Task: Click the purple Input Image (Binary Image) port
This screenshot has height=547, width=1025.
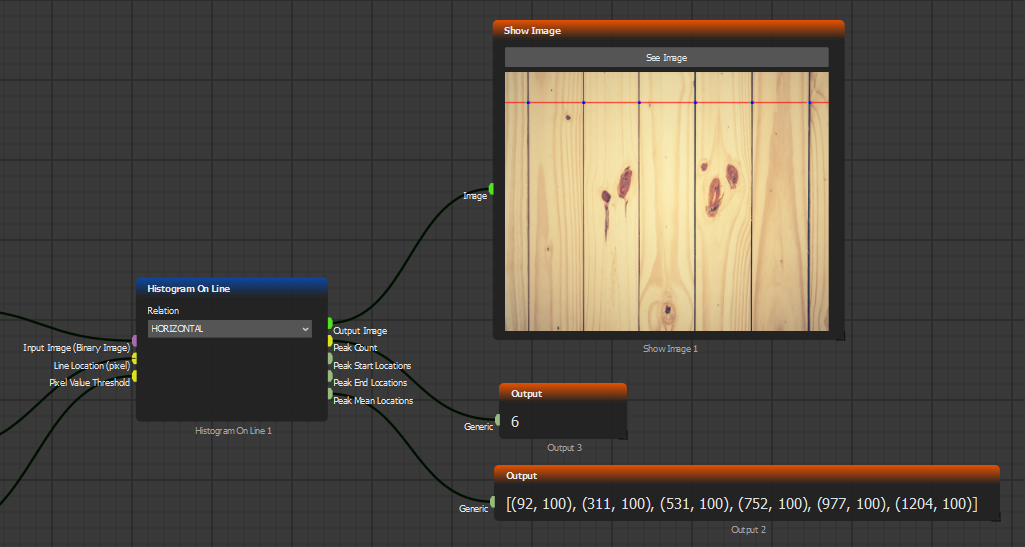Action: [x=135, y=342]
